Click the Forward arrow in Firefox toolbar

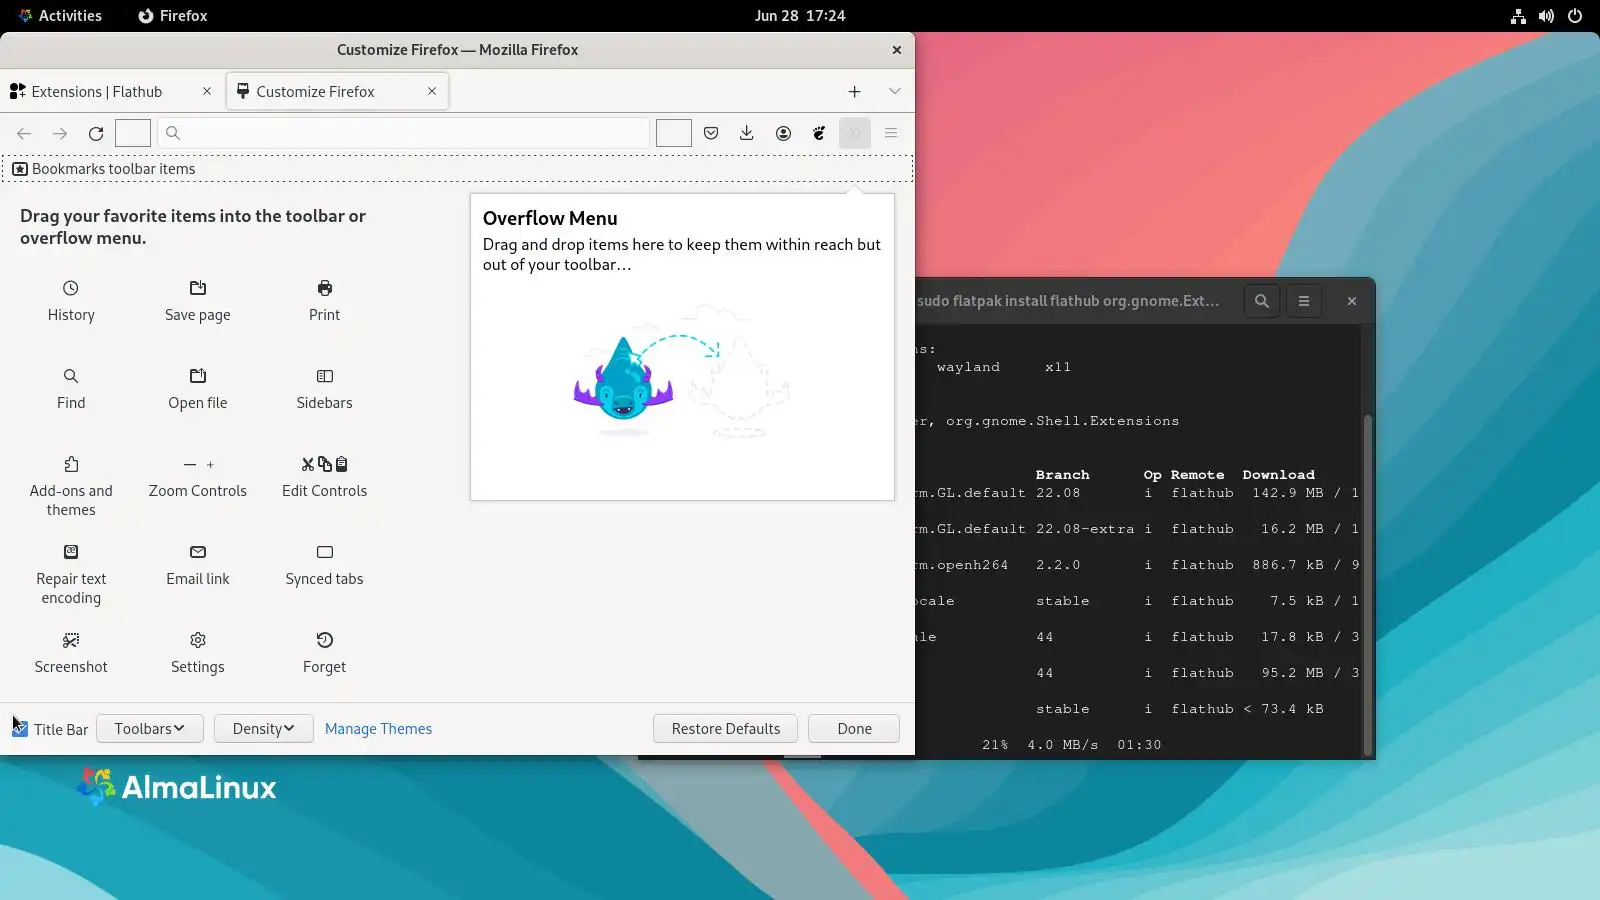60,133
